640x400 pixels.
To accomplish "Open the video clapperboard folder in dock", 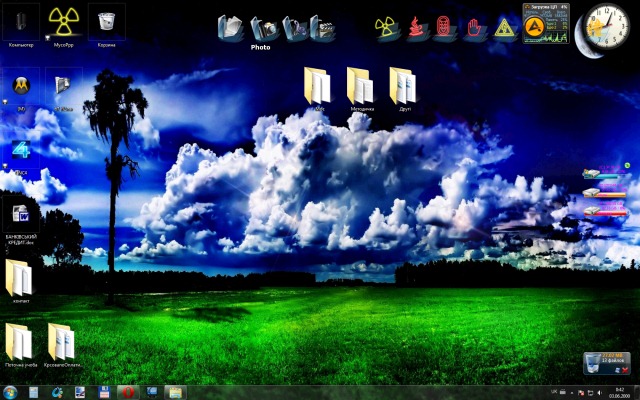I will (x=323, y=29).
